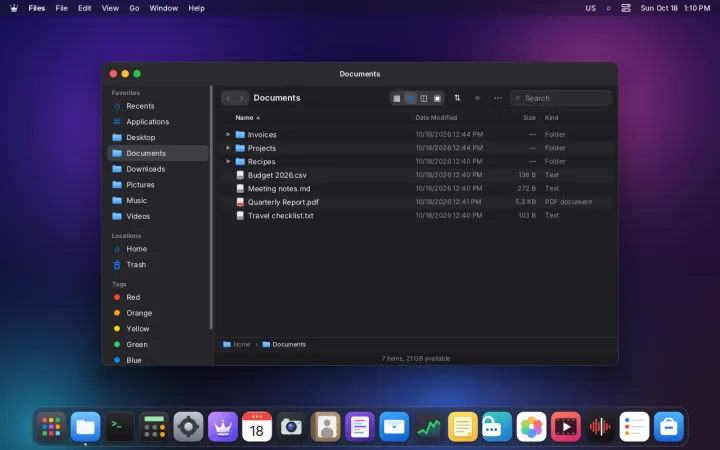The width and height of the screenshot is (720, 450).
Task: Filter by the Red tag
Action: pos(158,298)
